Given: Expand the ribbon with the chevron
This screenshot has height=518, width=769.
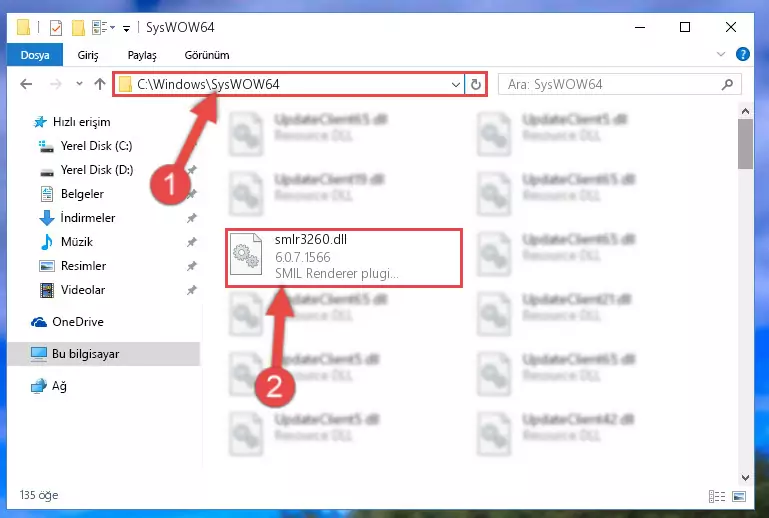Looking at the screenshot, I should point(720,54).
